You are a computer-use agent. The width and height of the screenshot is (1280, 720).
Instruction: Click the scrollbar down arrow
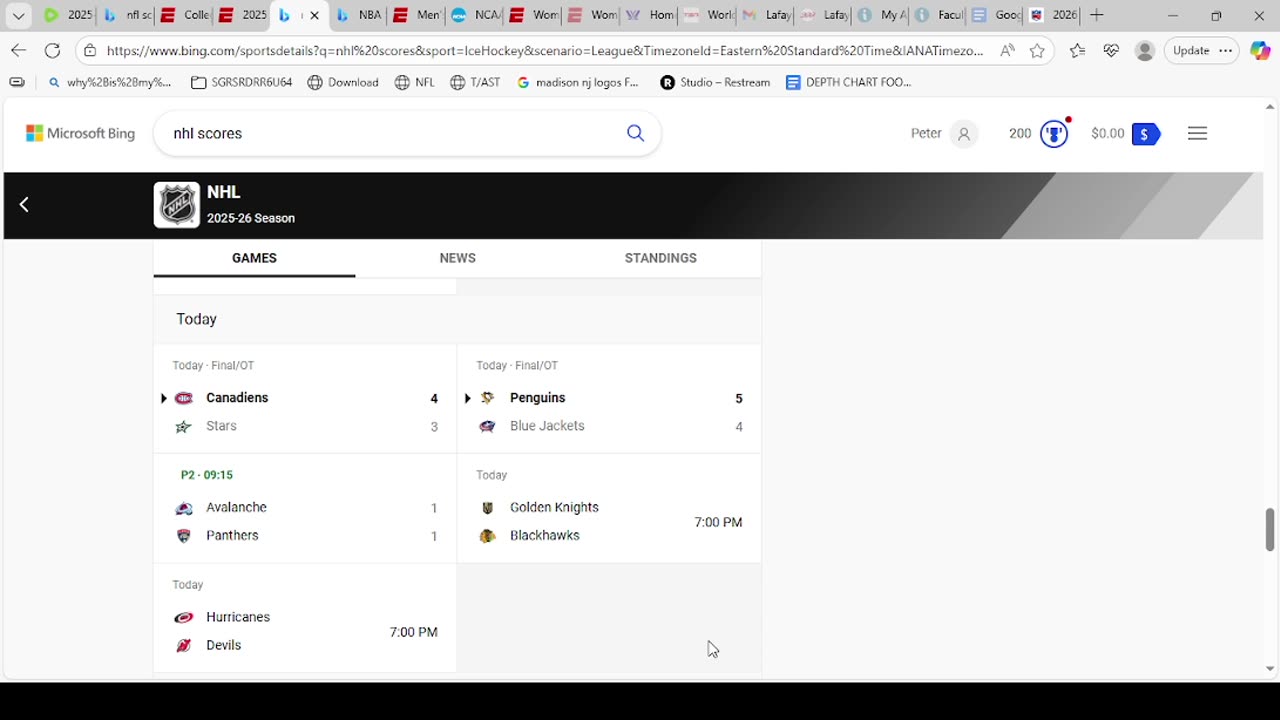pos(1270,669)
